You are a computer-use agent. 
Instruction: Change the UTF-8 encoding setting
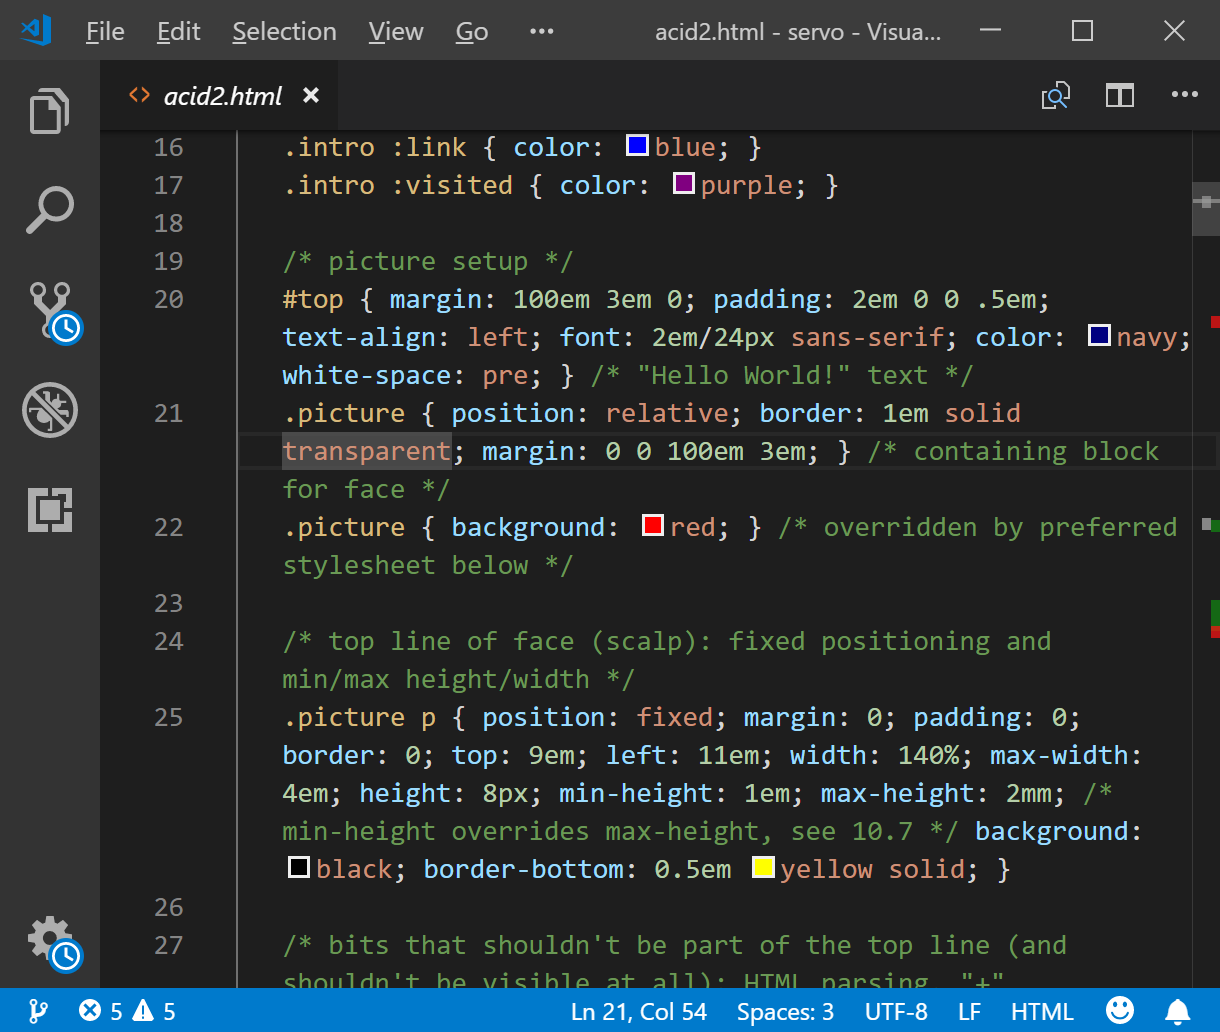[895, 1011]
